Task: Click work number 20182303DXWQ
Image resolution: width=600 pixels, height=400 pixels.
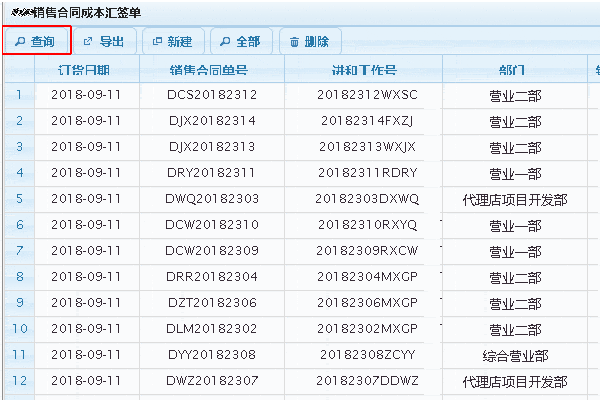Action: click(x=367, y=199)
